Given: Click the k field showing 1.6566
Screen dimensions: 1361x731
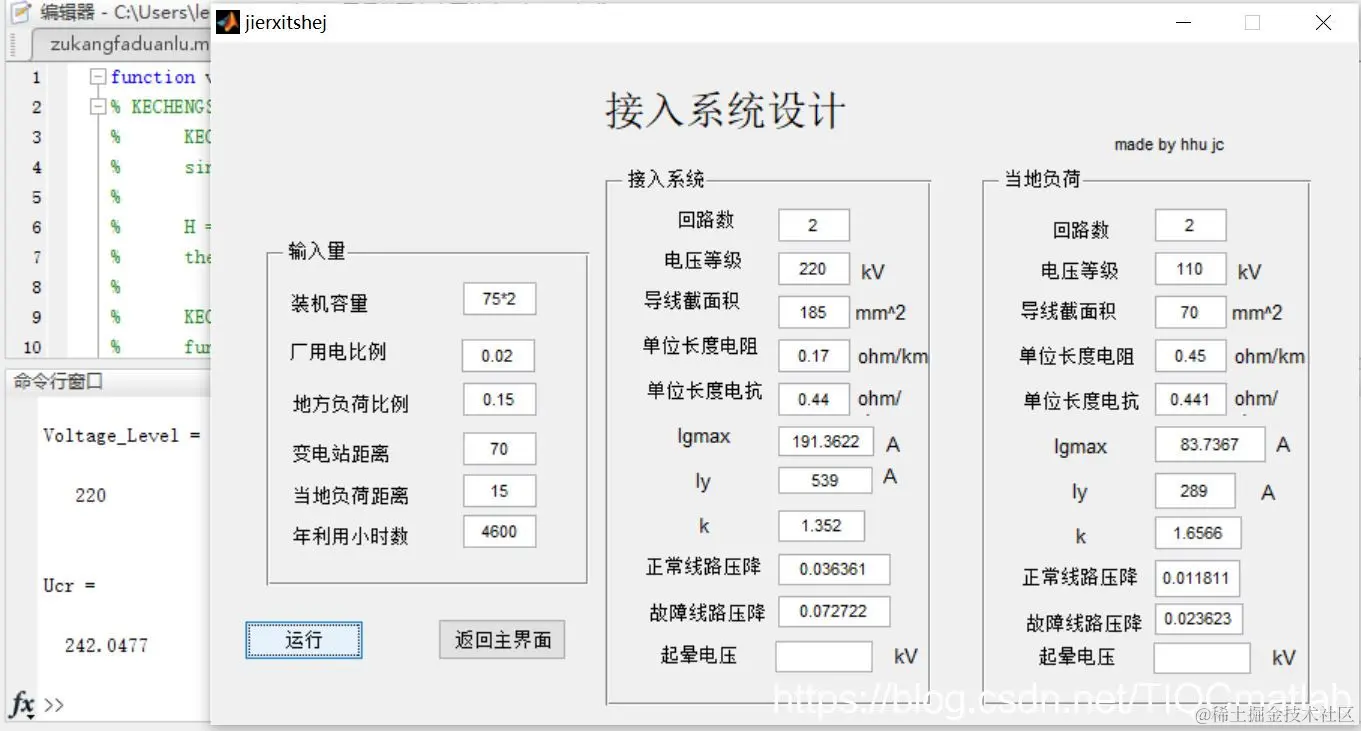Looking at the screenshot, I should pos(1197,532).
